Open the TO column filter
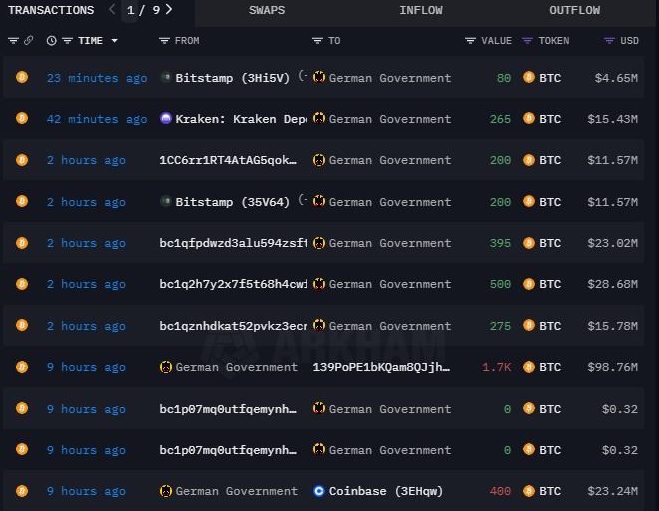659x511 pixels. [317, 41]
